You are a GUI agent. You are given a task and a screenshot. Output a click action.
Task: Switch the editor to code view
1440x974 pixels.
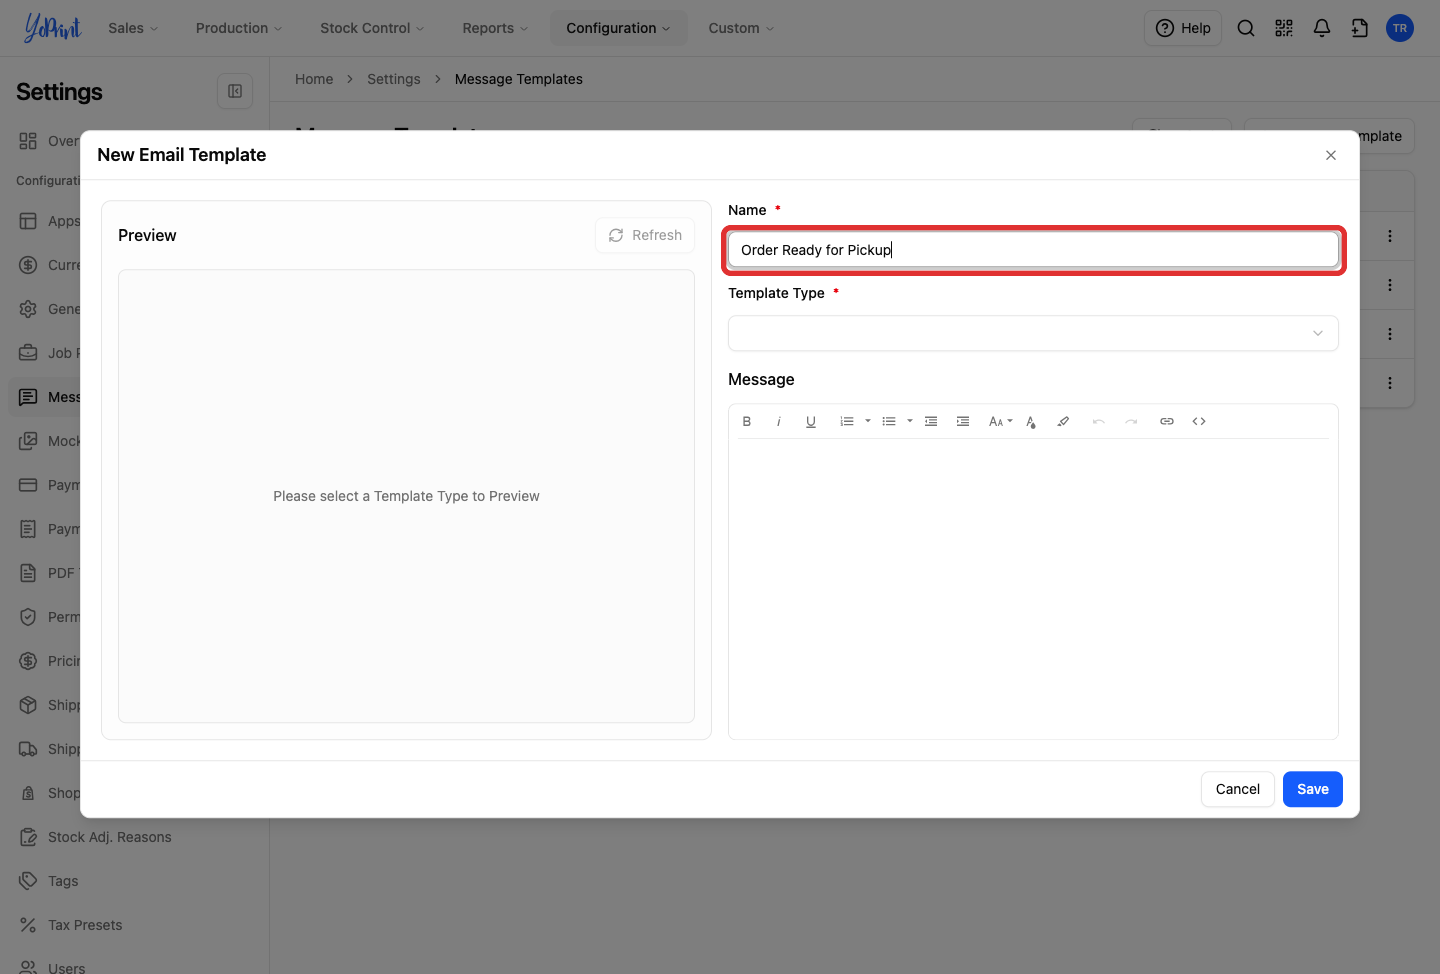[x=1199, y=422]
